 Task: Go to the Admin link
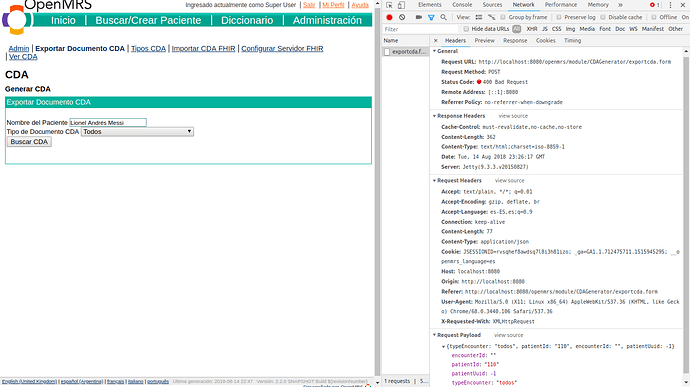pos(19,48)
